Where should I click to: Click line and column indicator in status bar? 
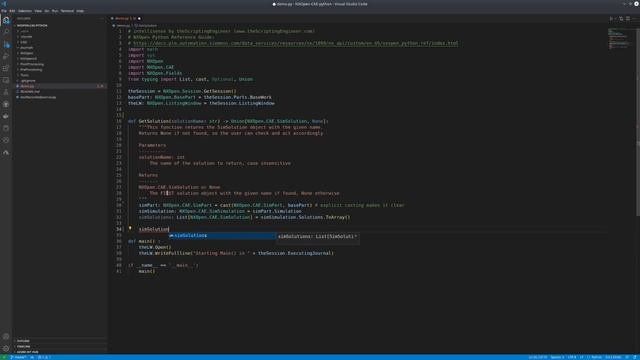pos(538,357)
